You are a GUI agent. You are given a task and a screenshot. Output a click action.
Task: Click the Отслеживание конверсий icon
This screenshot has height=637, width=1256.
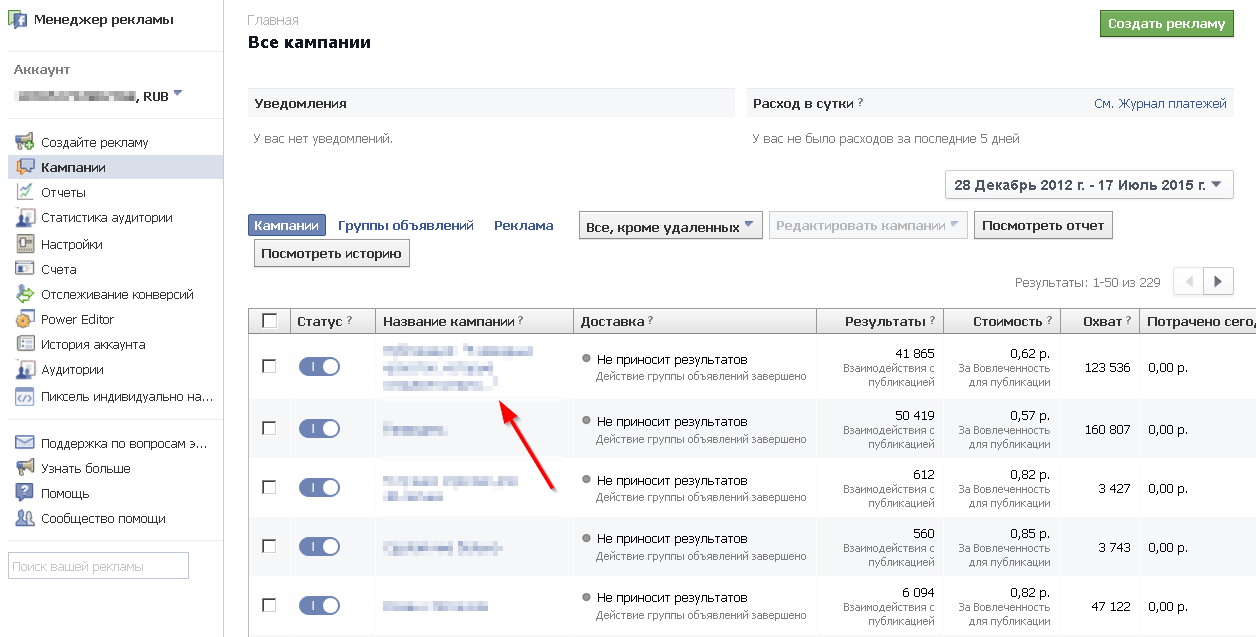pyautogui.click(x=25, y=294)
